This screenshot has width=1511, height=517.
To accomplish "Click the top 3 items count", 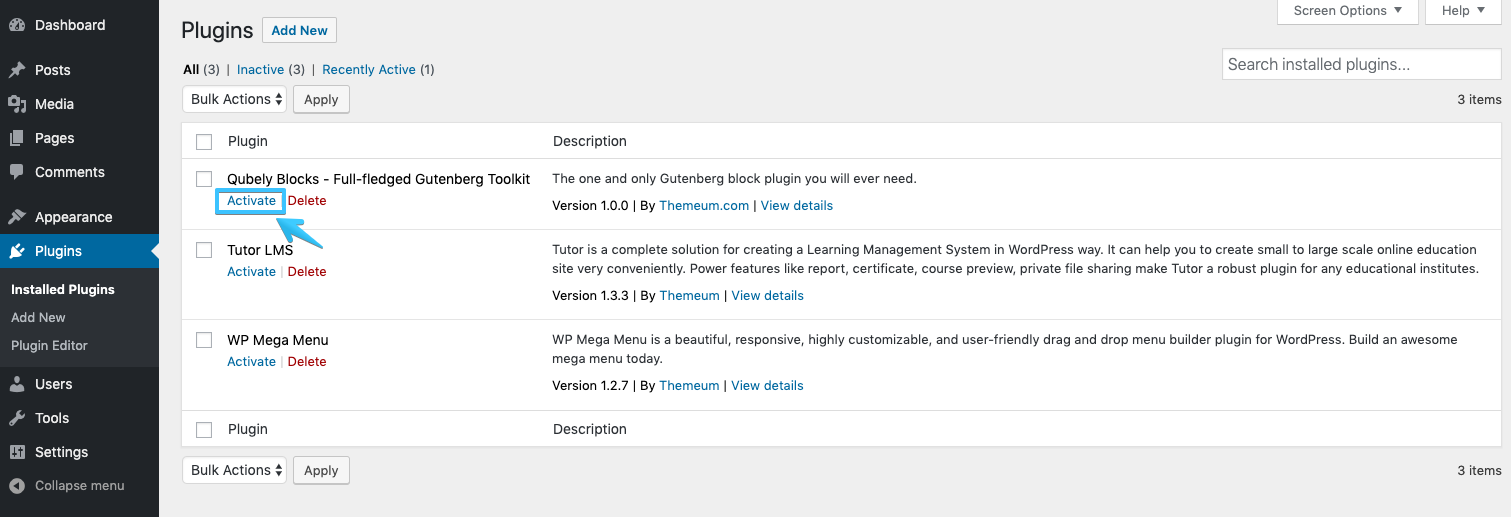I will pyautogui.click(x=1479, y=100).
